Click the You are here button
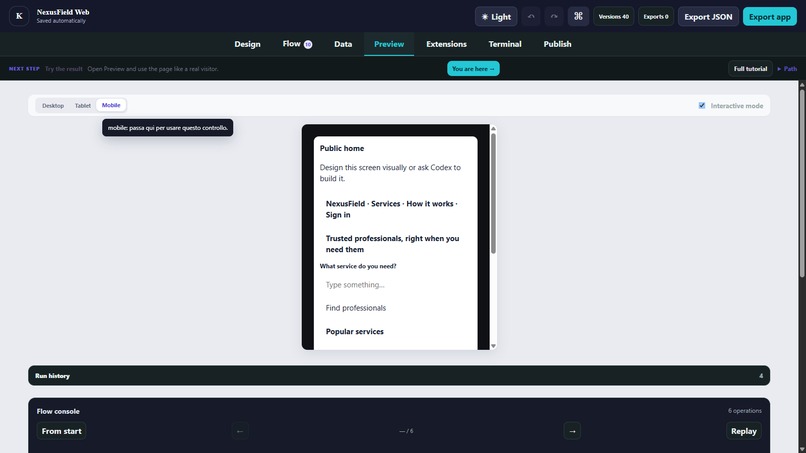The image size is (806, 453). tap(473, 68)
